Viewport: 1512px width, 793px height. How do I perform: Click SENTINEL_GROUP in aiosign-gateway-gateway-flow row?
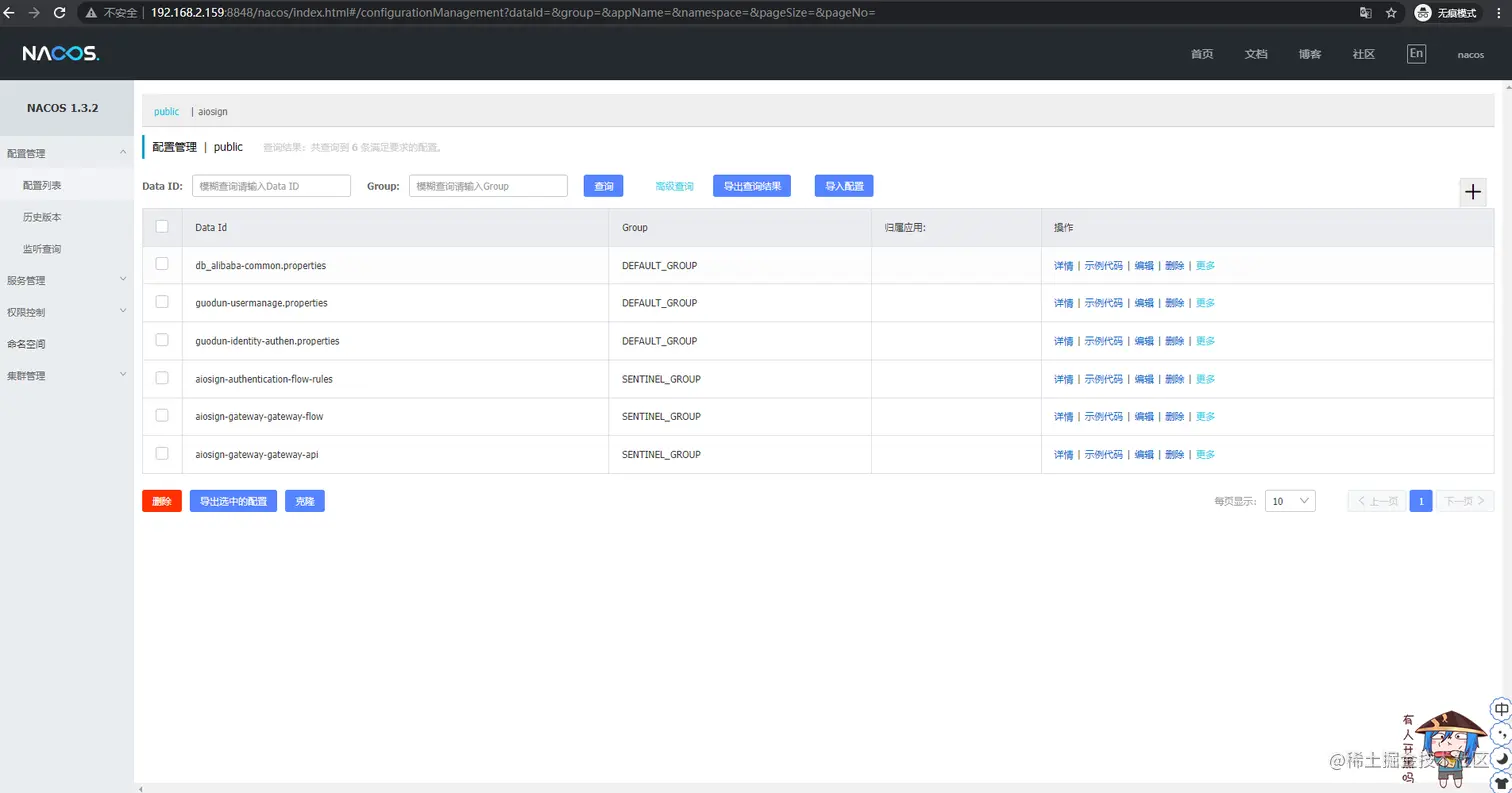(x=661, y=416)
